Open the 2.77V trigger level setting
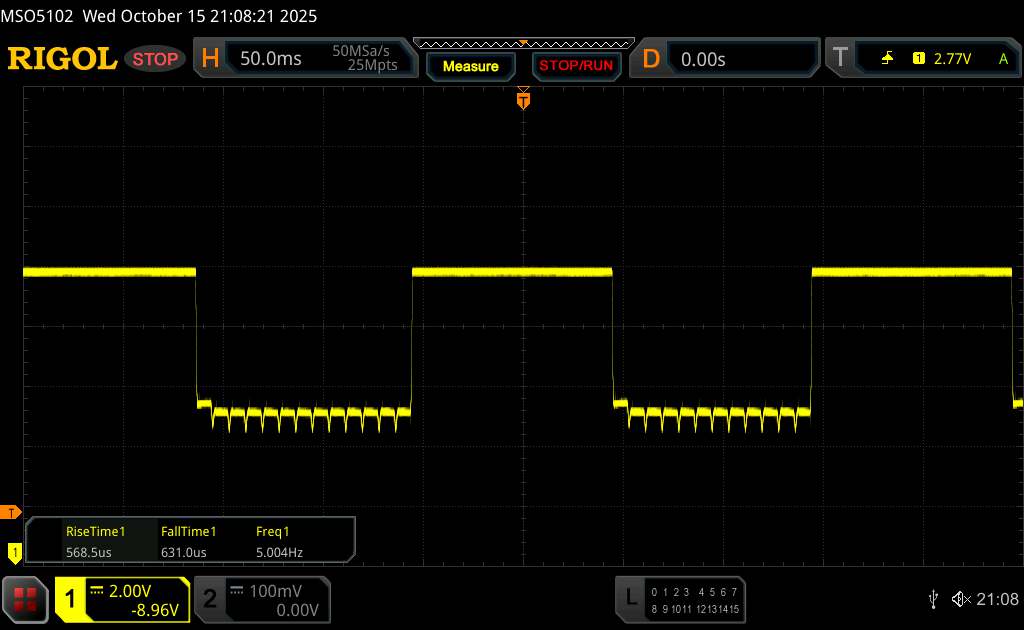 (x=952, y=59)
